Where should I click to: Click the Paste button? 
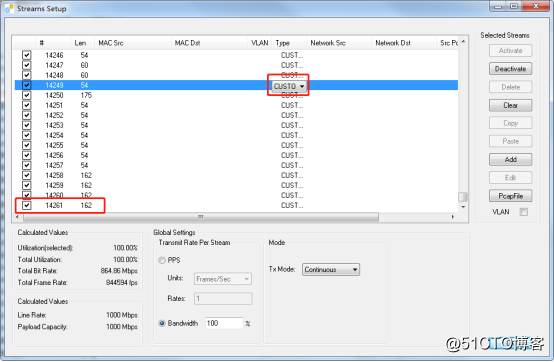[x=510, y=141]
